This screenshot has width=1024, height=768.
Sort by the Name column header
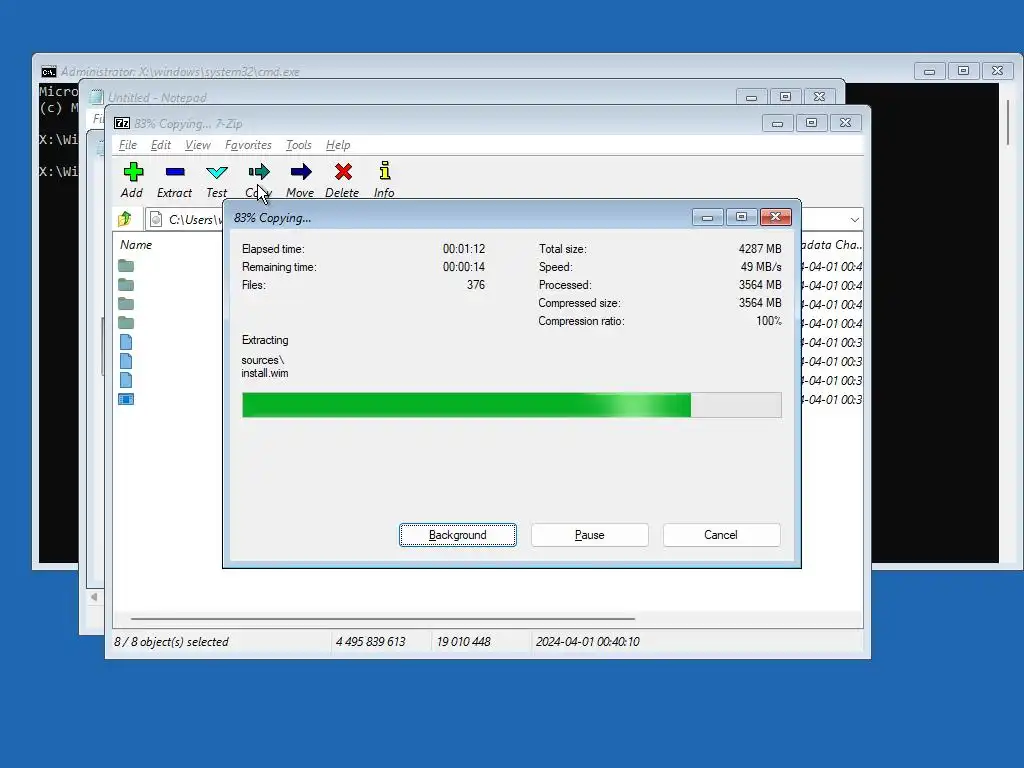(x=136, y=245)
